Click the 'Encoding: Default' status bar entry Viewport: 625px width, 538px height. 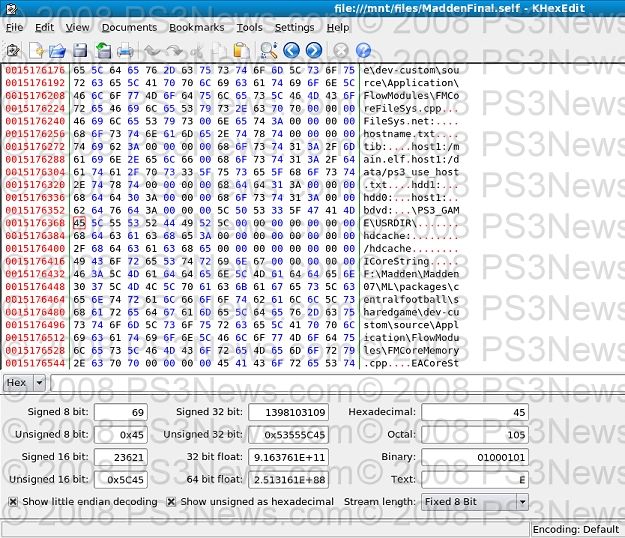click(x=576, y=530)
